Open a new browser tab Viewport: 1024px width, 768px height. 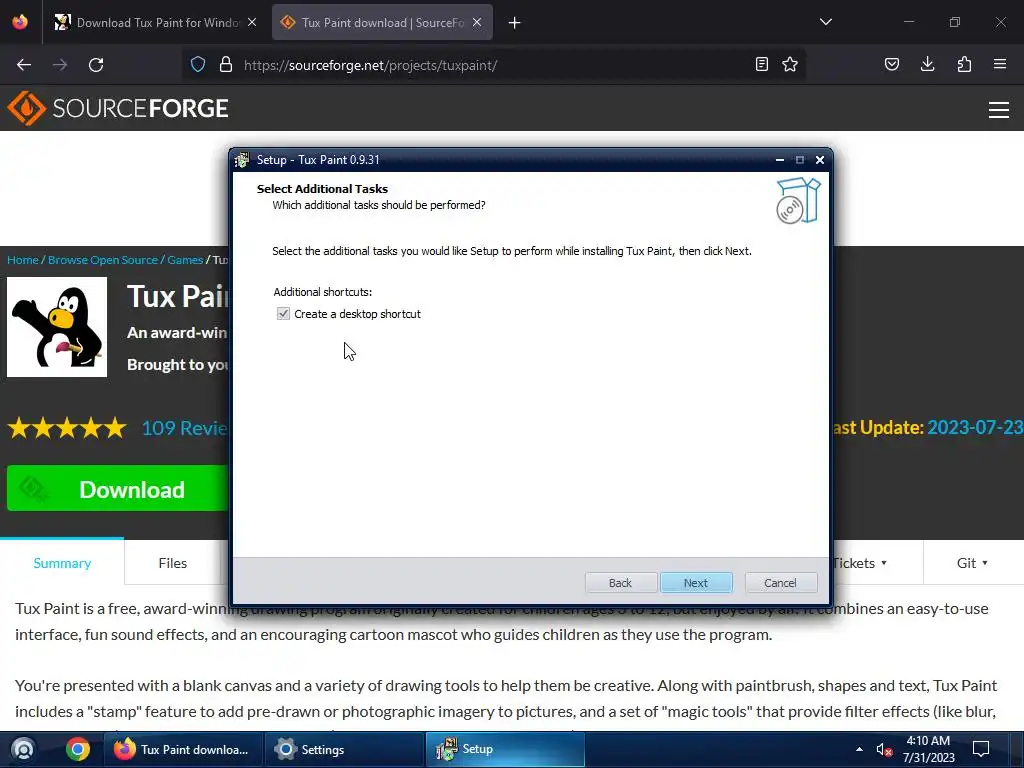tap(515, 23)
